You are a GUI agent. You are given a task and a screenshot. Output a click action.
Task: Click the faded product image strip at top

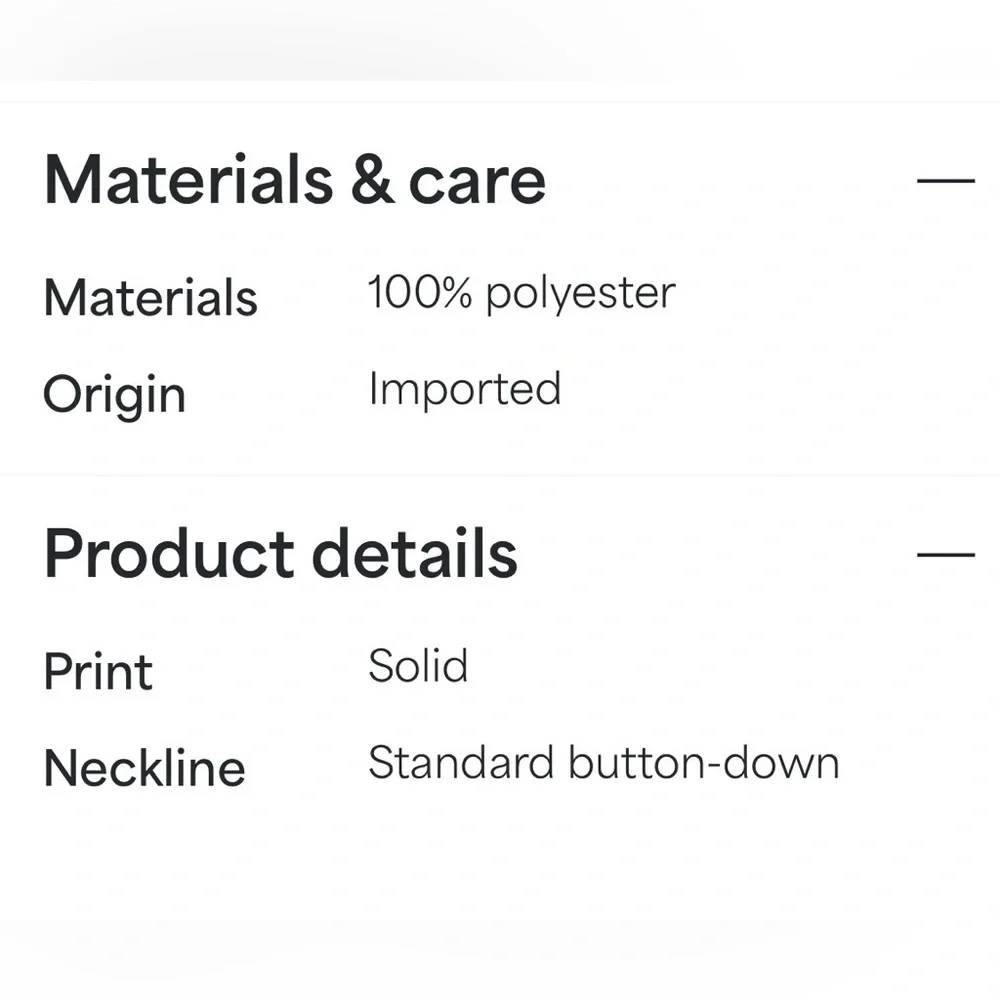500,40
